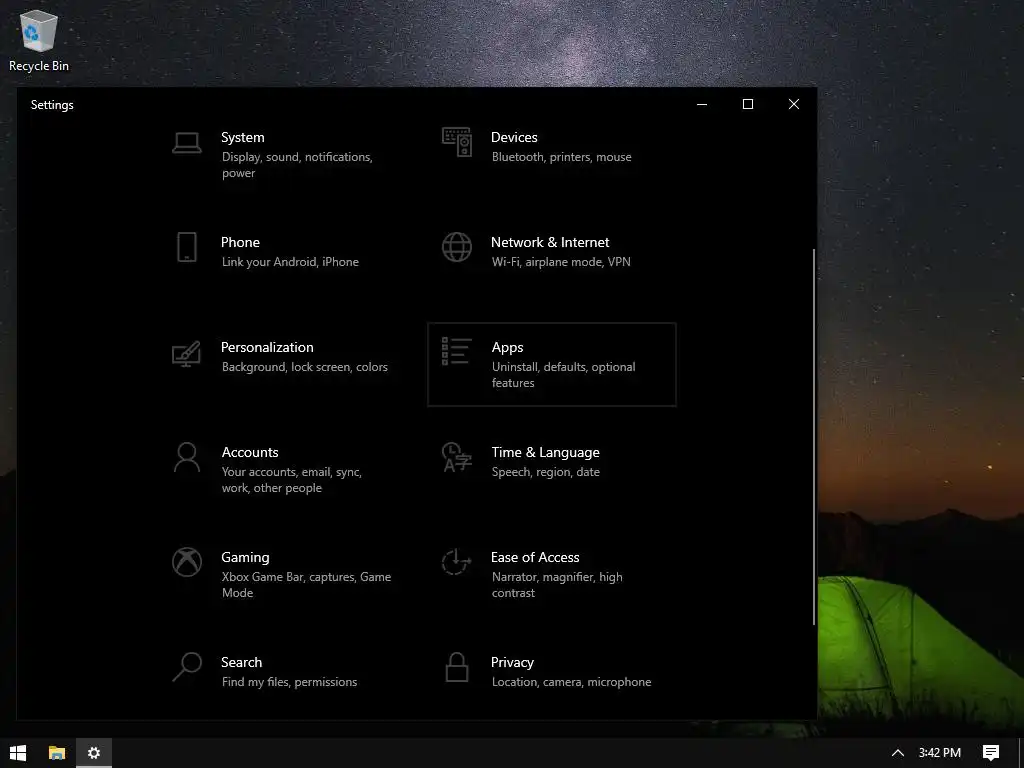The image size is (1024, 768).
Task: Select the Apps list icon
Action: (456, 351)
